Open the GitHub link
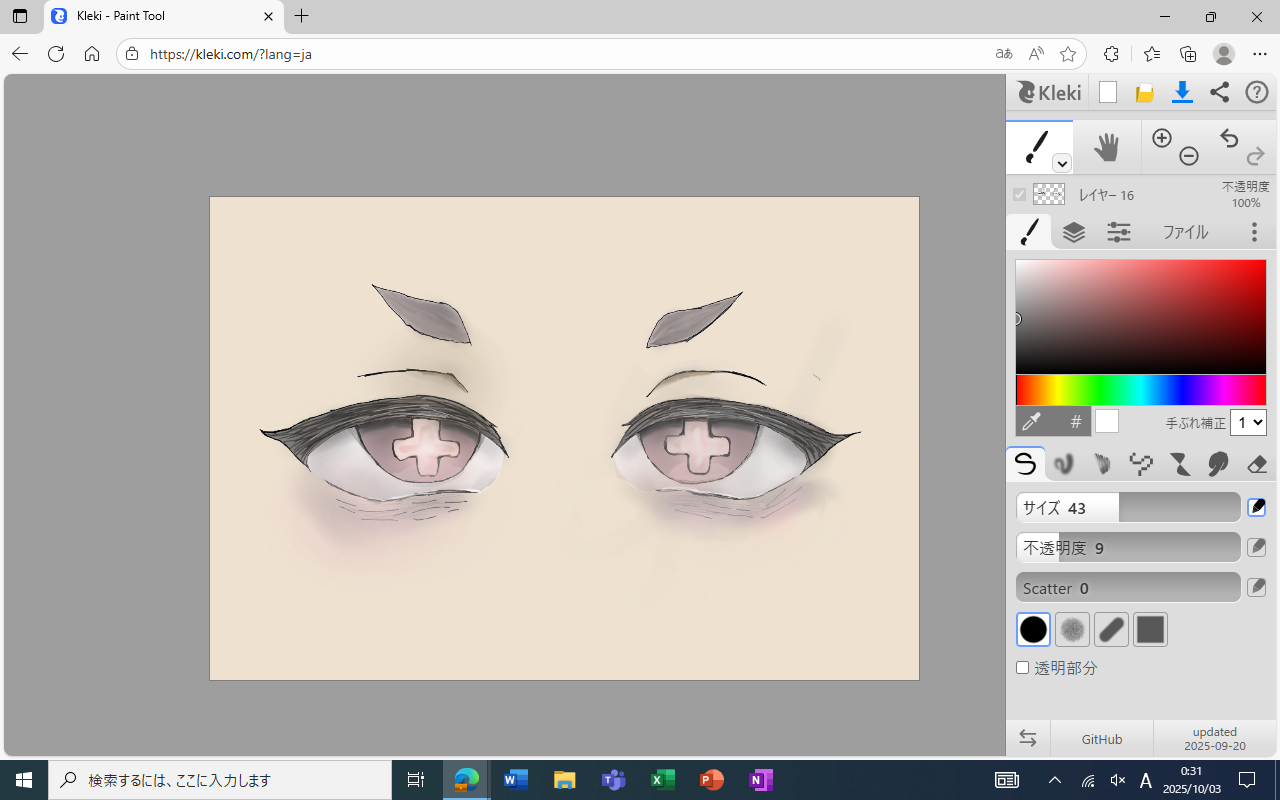 pos(1102,739)
